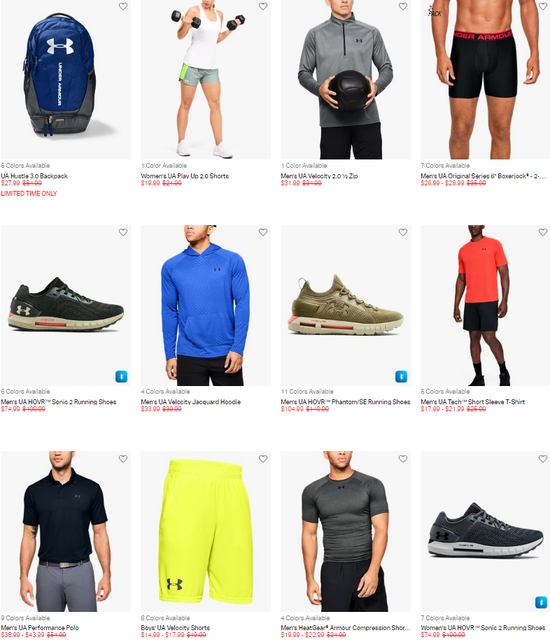Open the yellow Boys' Velocity Shorts image

coord(206,531)
